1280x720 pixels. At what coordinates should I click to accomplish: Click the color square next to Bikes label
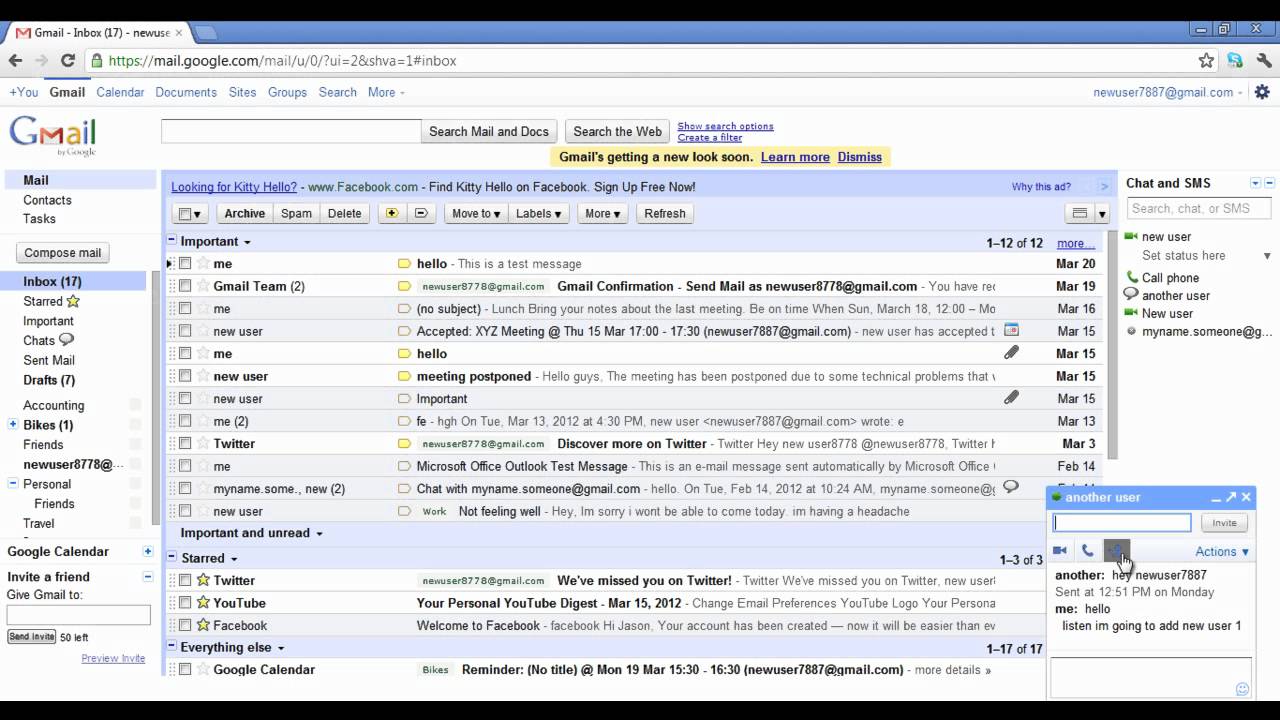[135, 425]
